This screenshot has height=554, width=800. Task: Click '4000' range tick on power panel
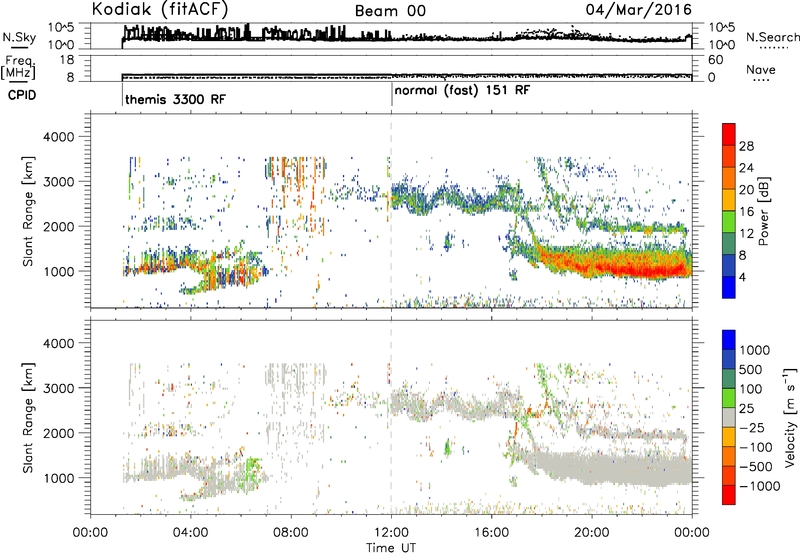[59, 137]
